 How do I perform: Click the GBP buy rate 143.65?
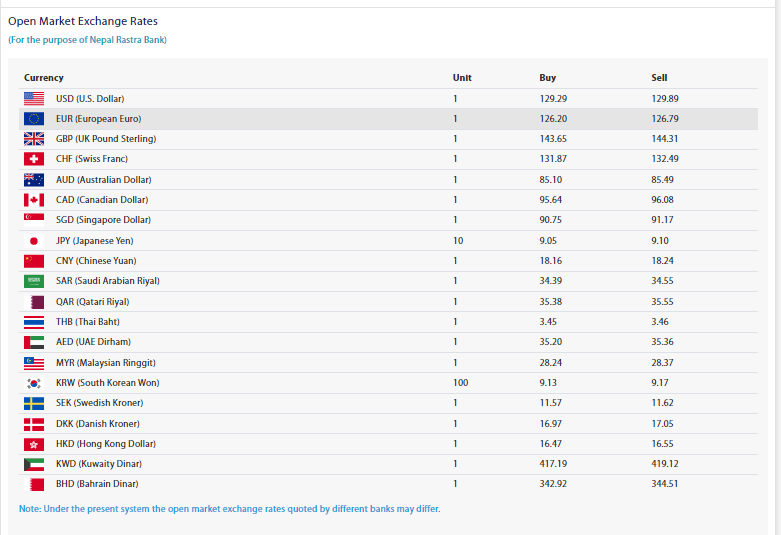coord(553,139)
